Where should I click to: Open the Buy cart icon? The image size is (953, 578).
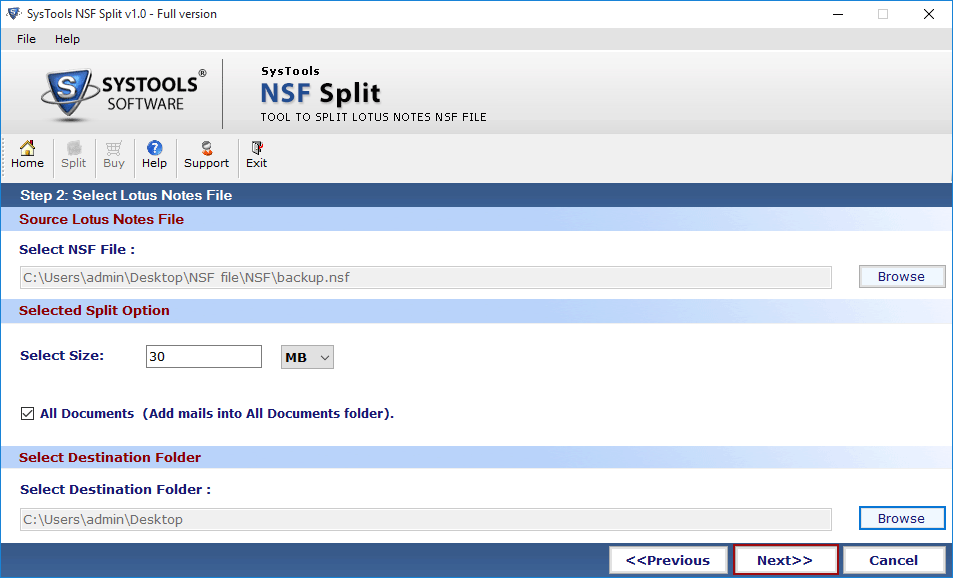pyautogui.click(x=114, y=155)
